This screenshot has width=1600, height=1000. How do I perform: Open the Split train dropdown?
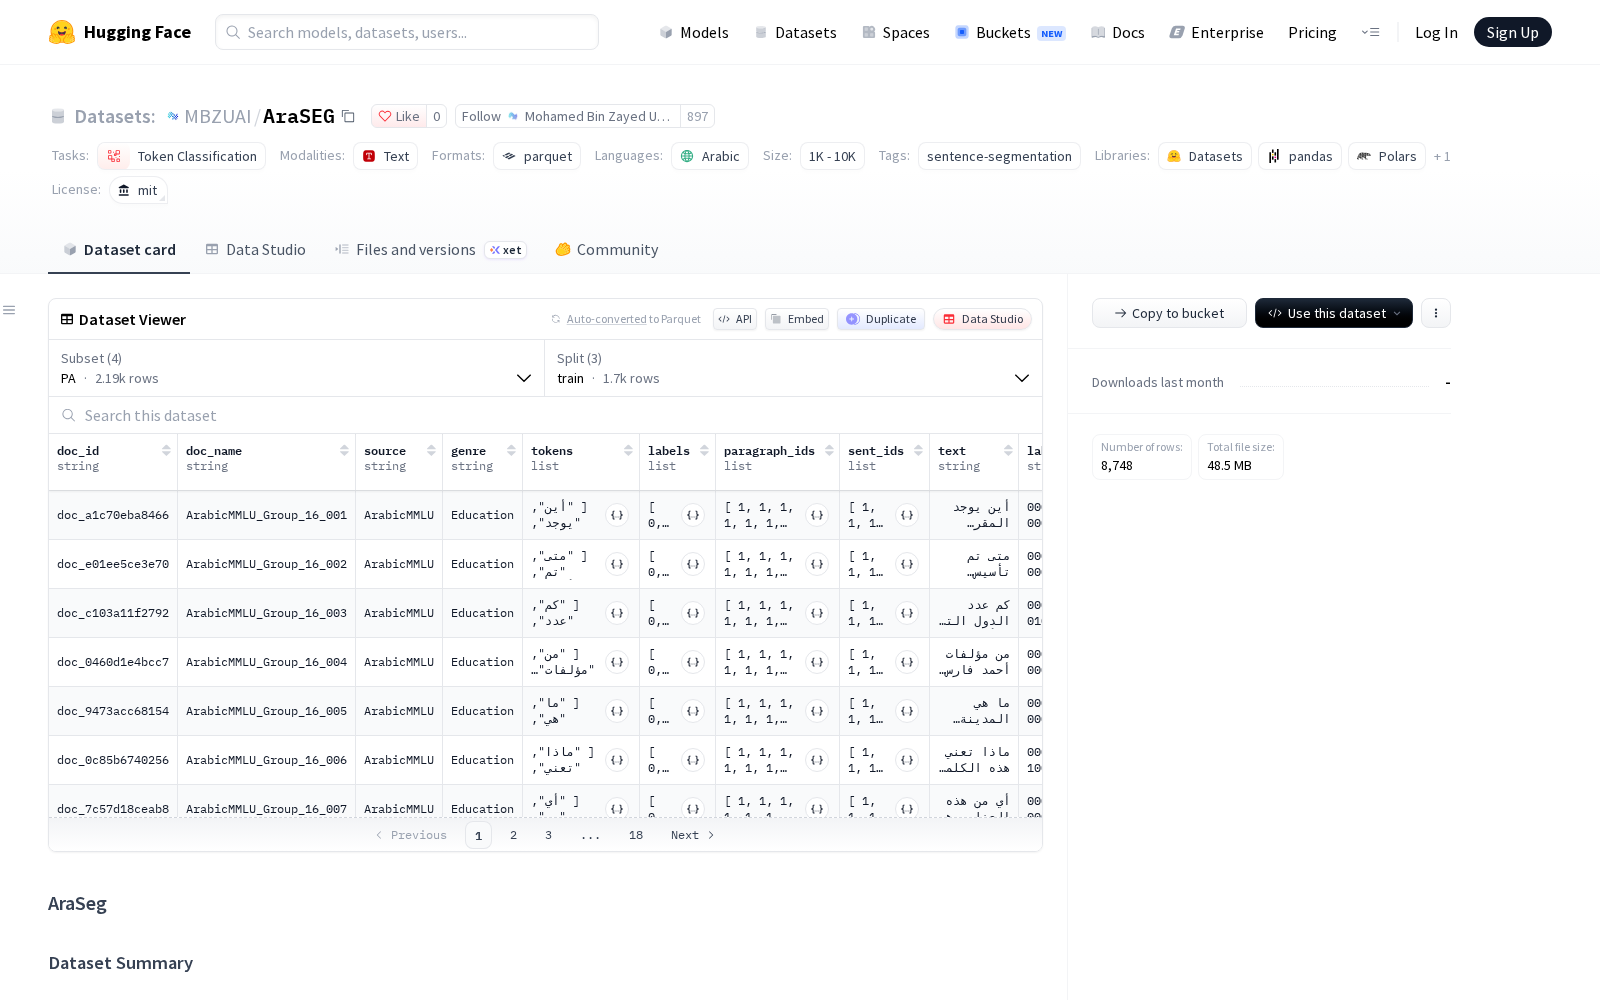(x=793, y=368)
